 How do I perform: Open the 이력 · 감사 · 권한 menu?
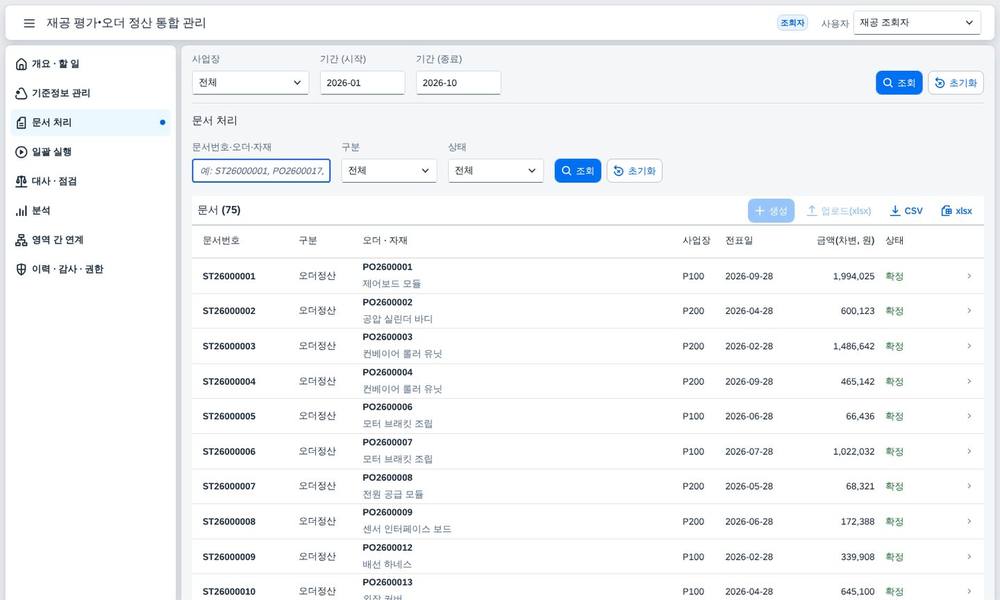(x=91, y=269)
